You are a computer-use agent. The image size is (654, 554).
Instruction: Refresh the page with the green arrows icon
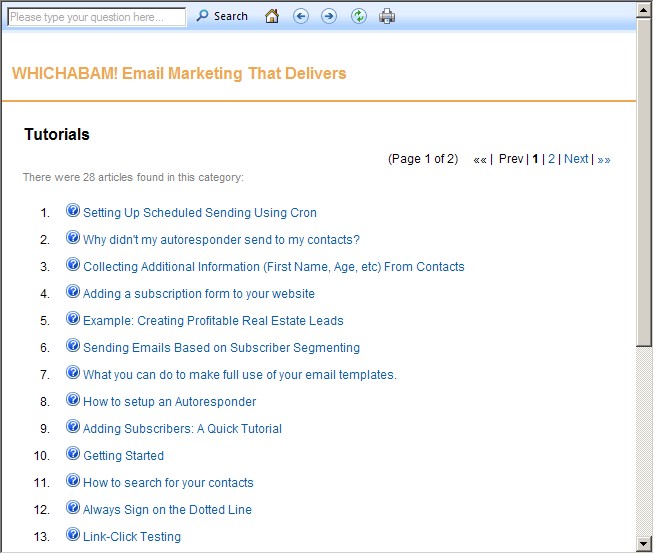[x=359, y=16]
